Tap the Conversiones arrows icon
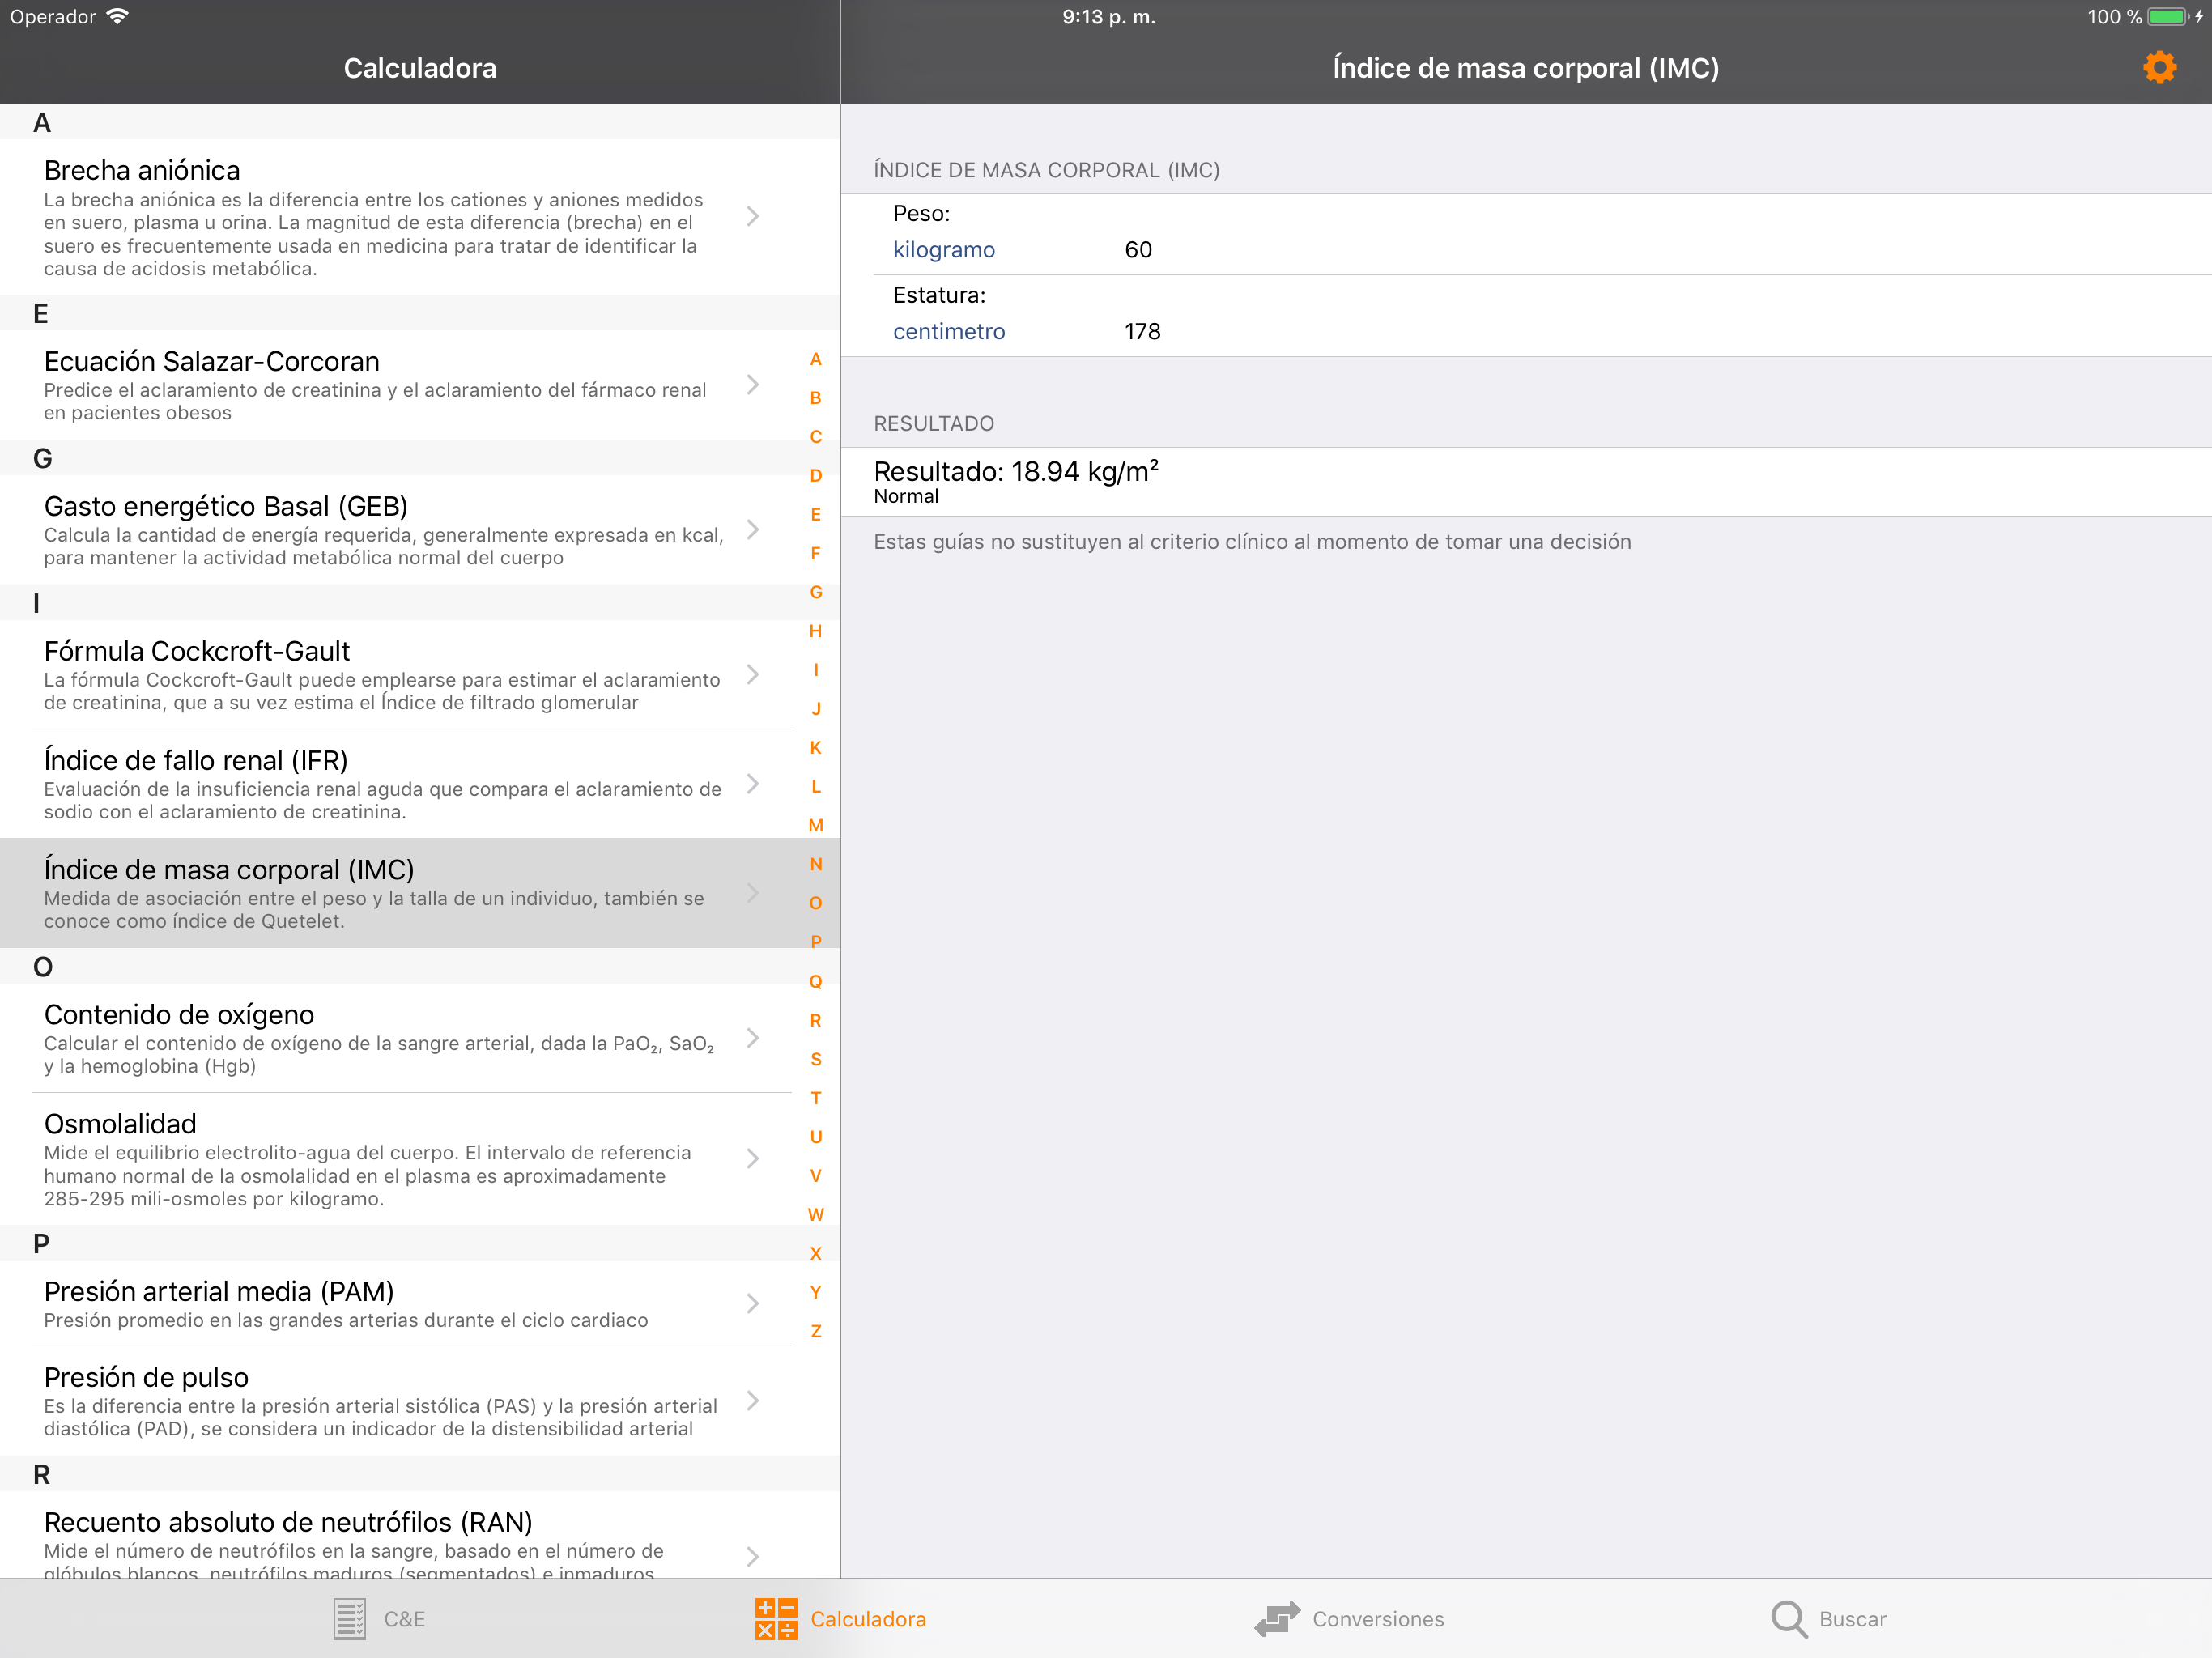 click(x=1277, y=1618)
